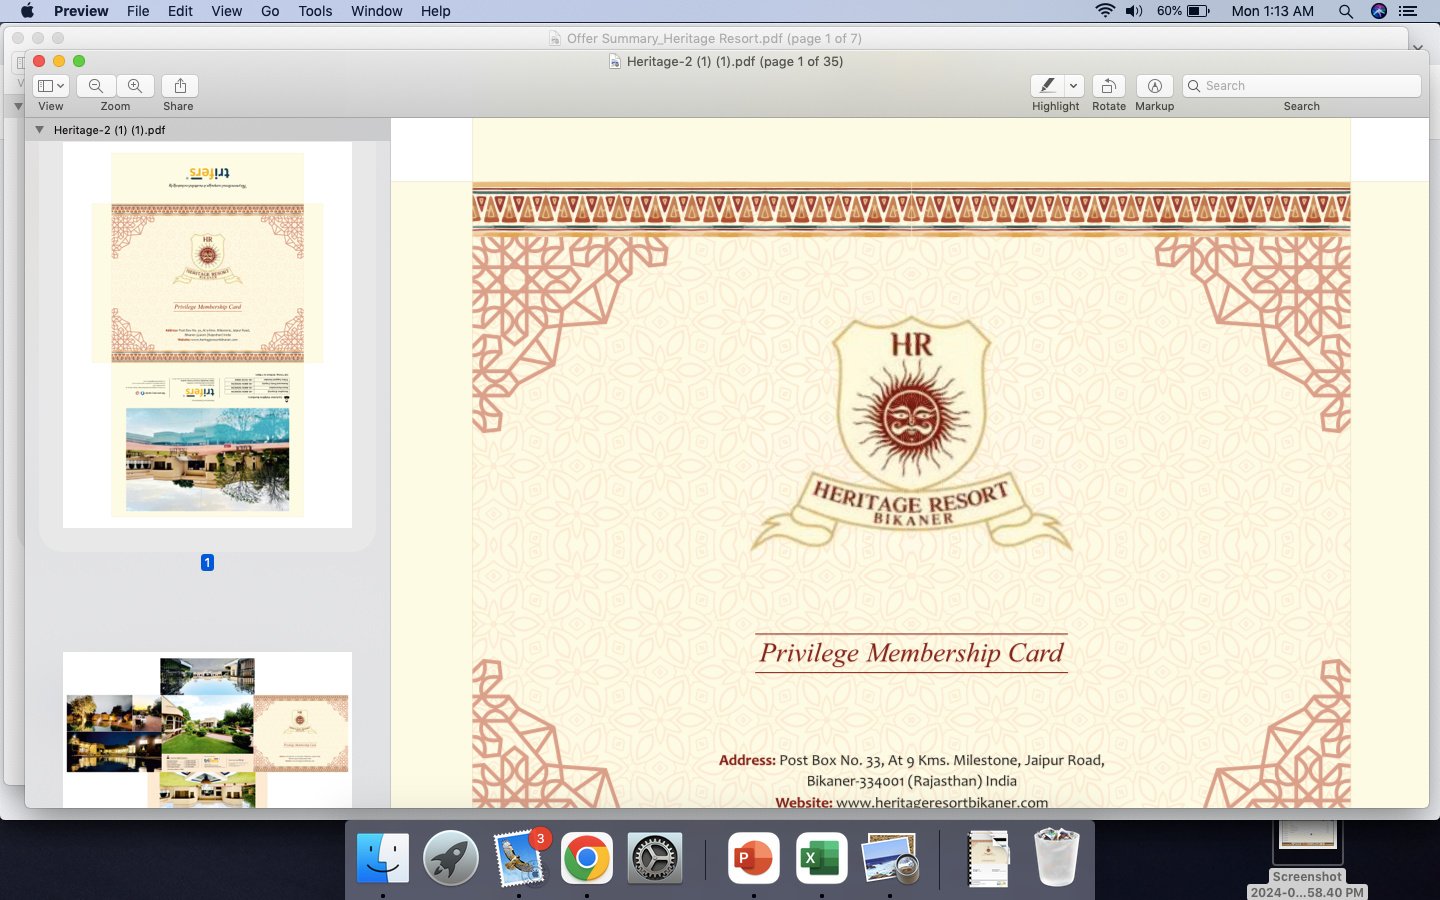Image resolution: width=1440 pixels, height=900 pixels.
Task: Open the Edit menu
Action: coord(180,11)
